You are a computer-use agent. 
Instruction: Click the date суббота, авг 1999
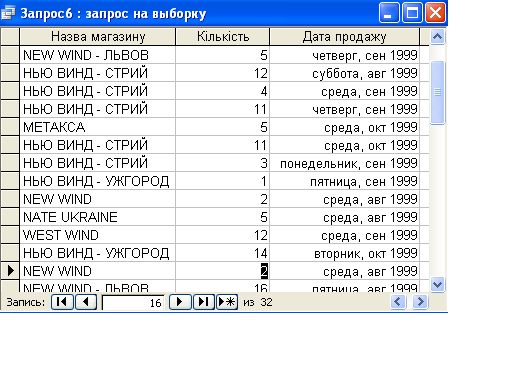(x=345, y=73)
